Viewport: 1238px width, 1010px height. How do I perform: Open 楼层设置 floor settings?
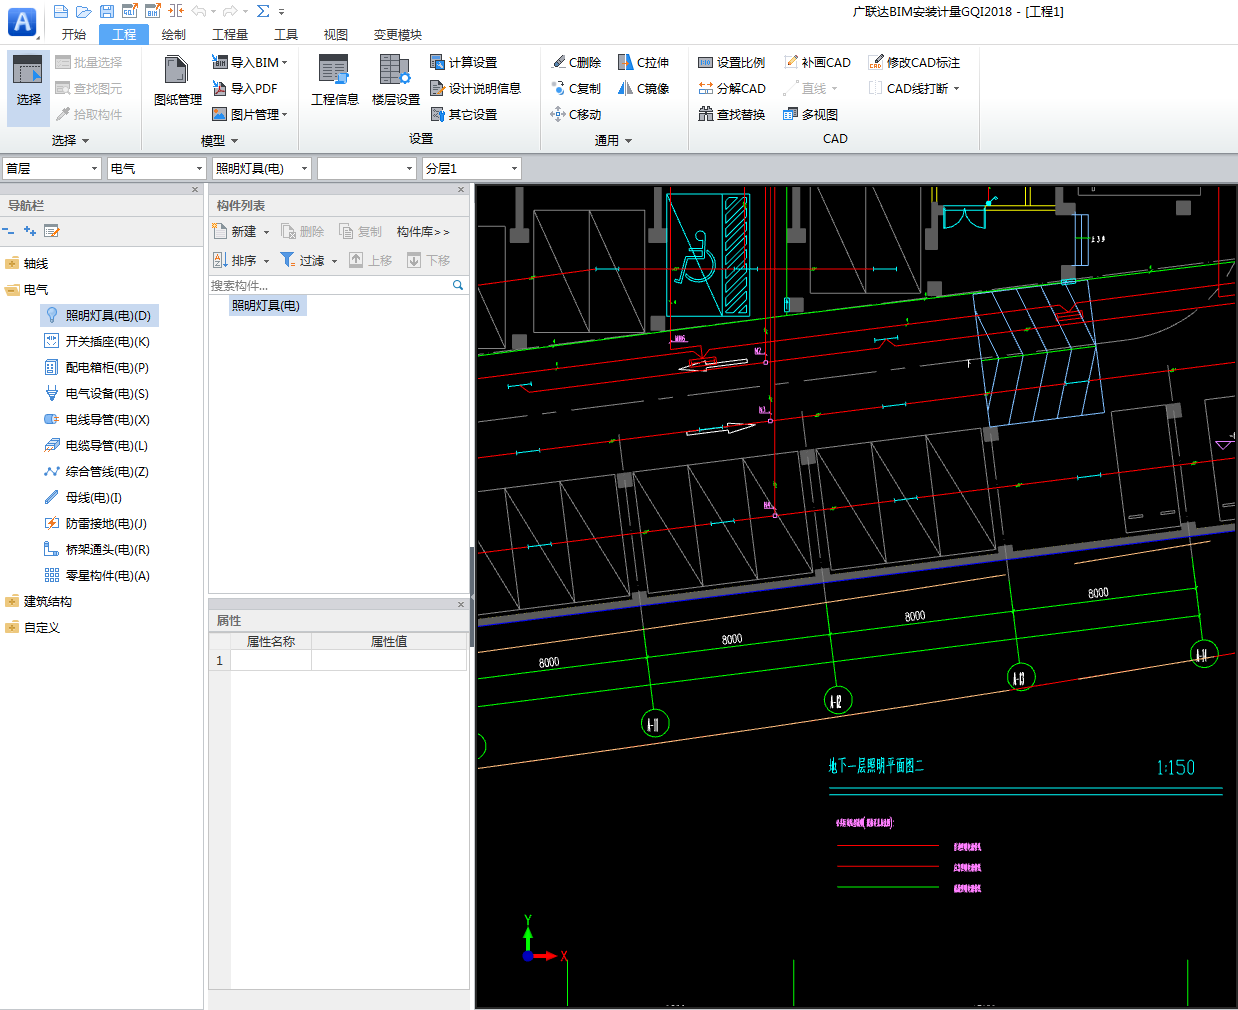click(x=395, y=82)
